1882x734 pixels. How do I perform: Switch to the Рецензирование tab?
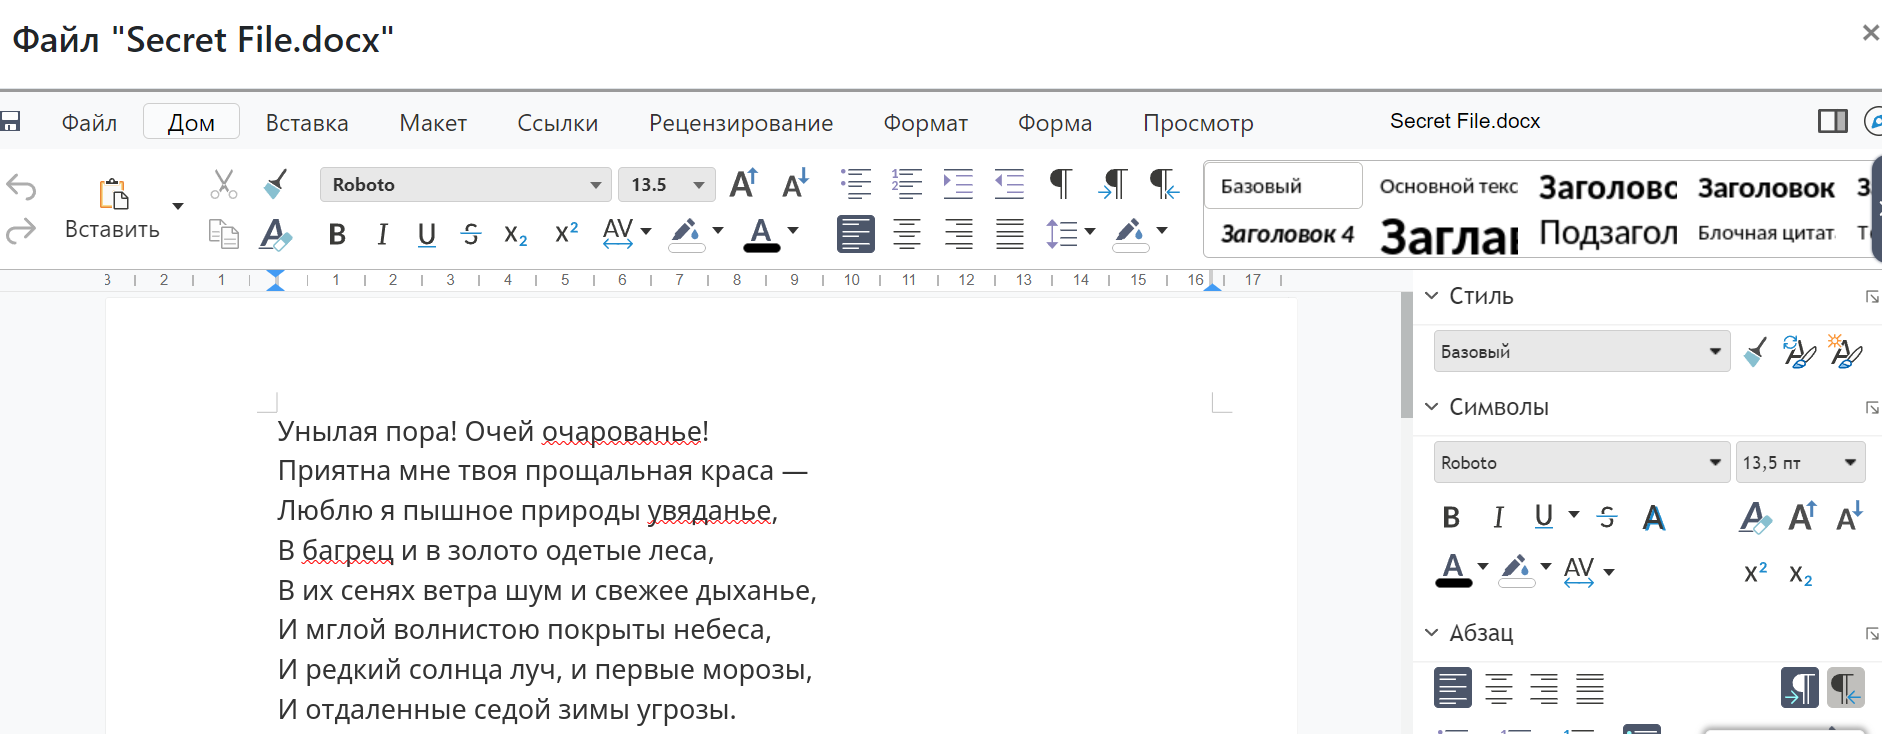coord(740,123)
